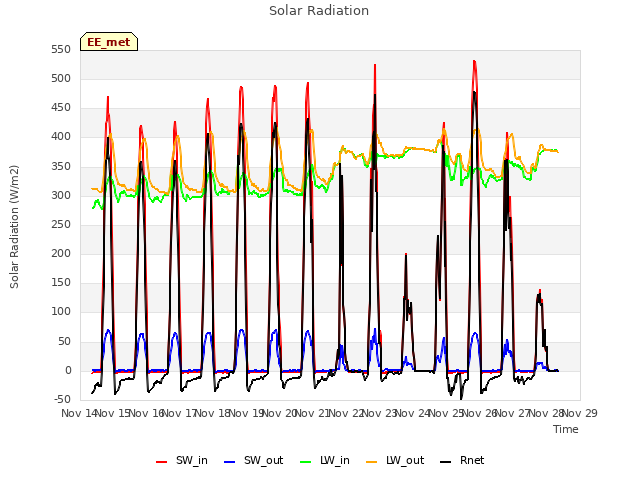Click the 150 y-axis tick label
The height and width of the screenshot is (480, 640).
click(x=61, y=283)
